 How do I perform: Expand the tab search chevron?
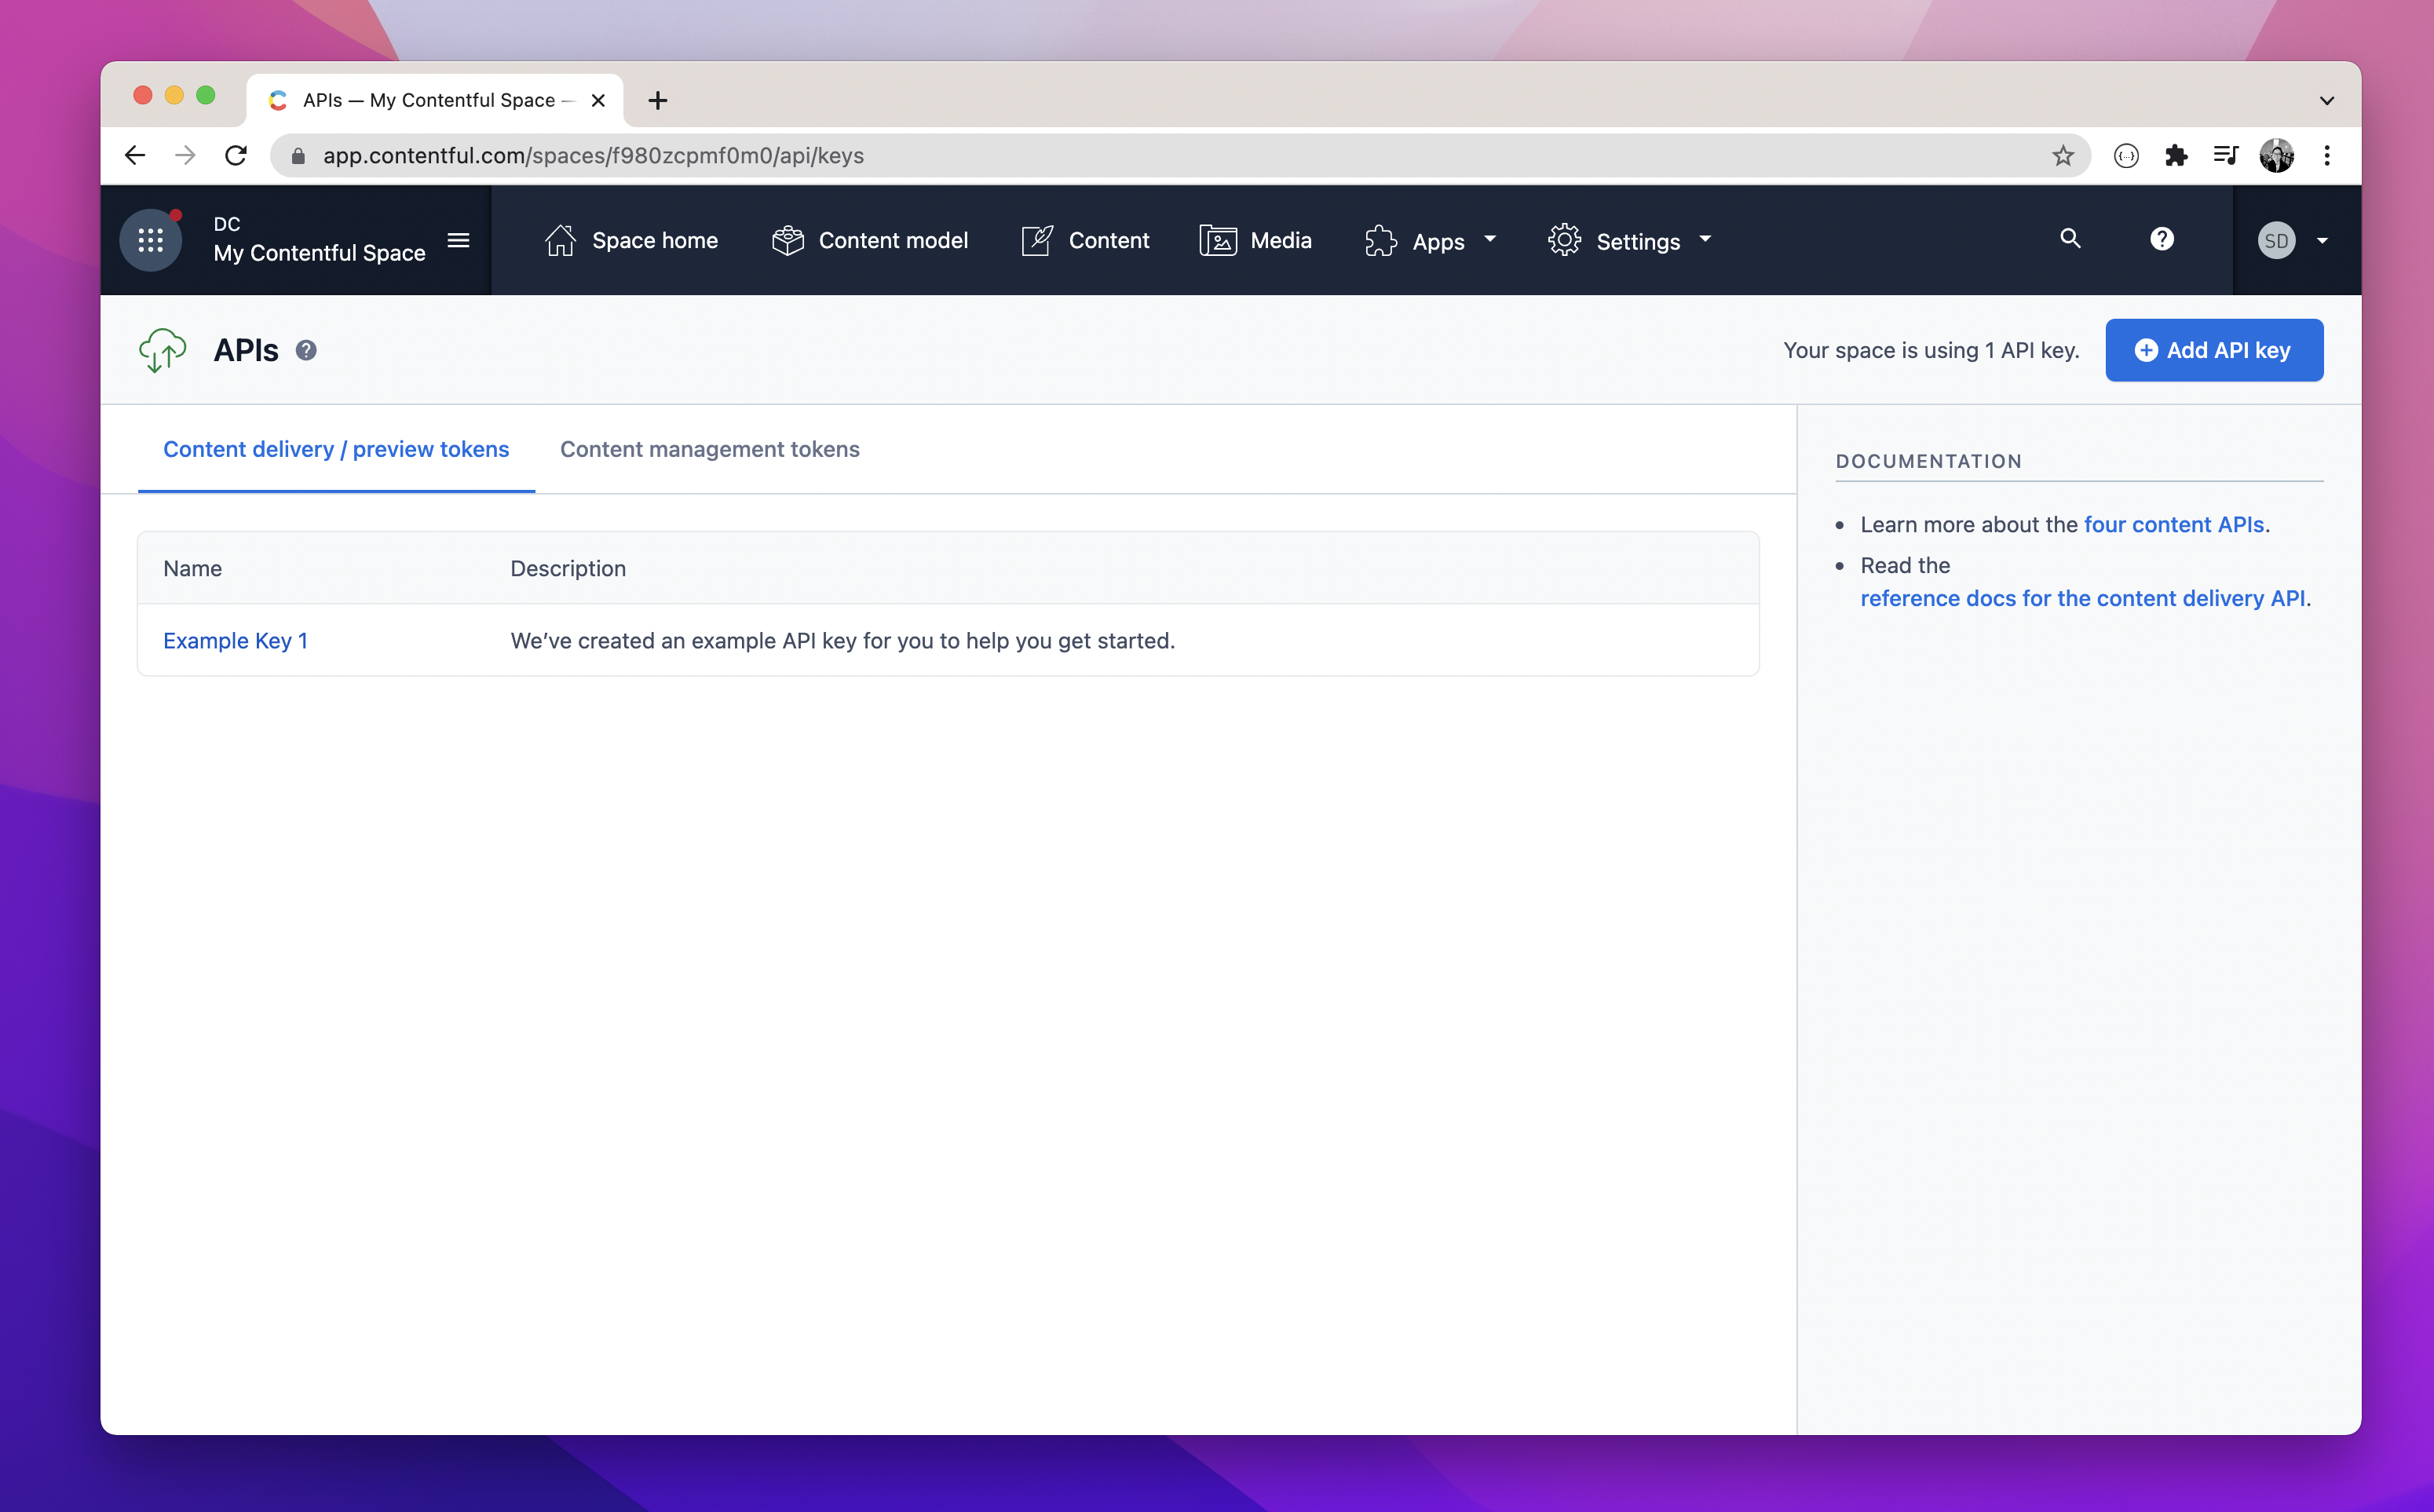tap(2326, 101)
